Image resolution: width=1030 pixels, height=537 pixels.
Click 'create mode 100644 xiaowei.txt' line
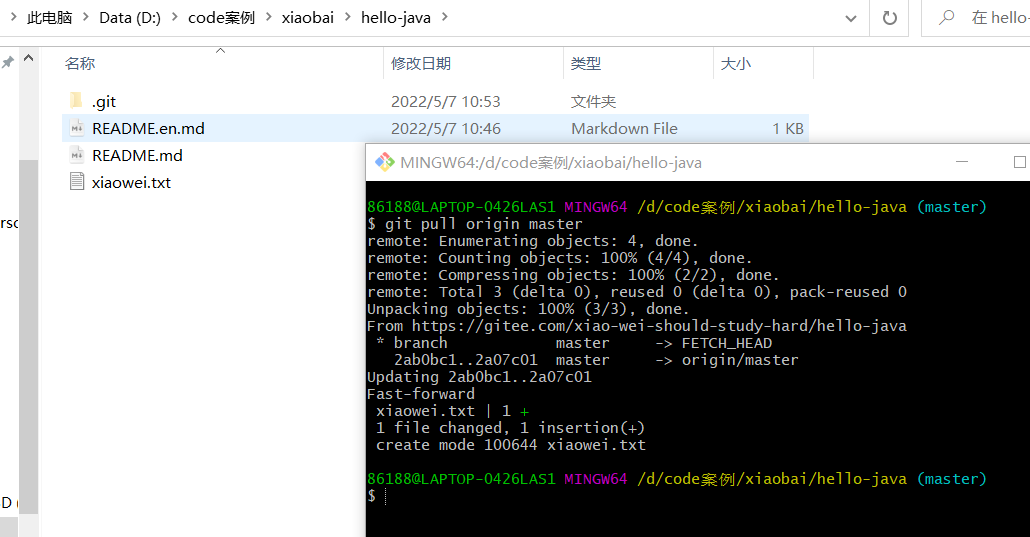coord(510,445)
